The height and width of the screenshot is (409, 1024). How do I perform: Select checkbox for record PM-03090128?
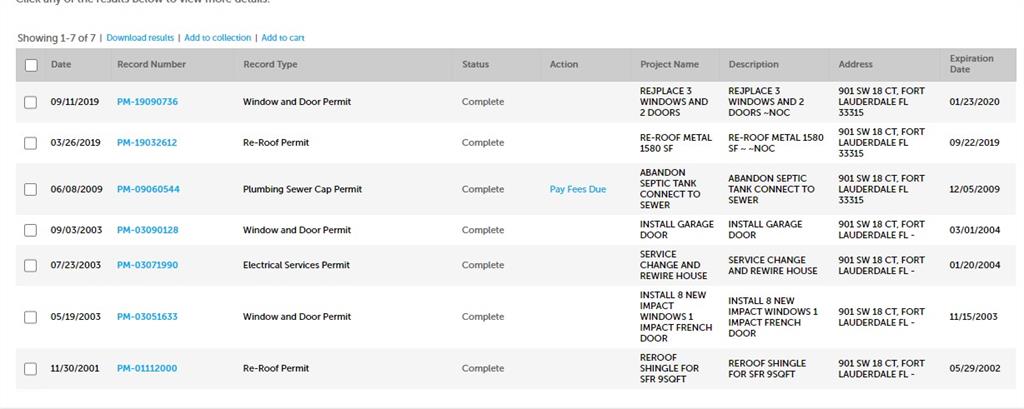(31, 230)
